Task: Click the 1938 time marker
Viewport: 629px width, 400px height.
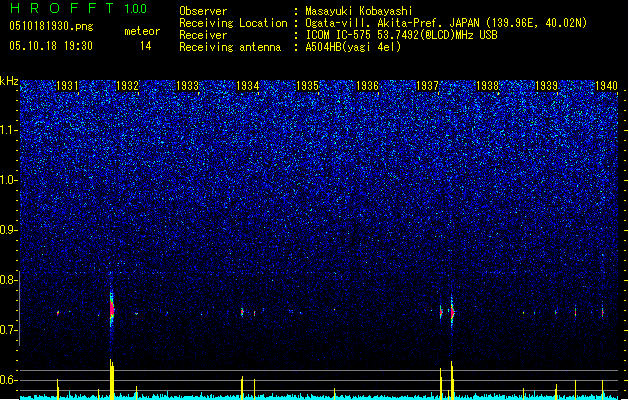Action: 487,86
